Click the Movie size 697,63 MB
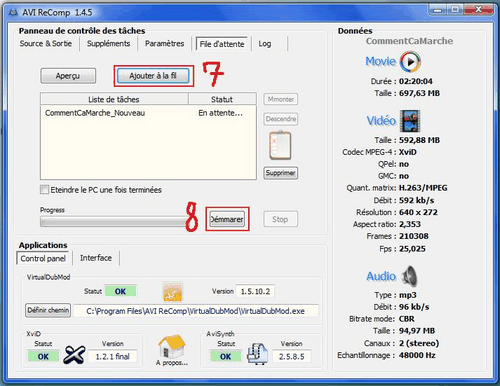Viewport: 500px width, 386px height. [x=419, y=93]
